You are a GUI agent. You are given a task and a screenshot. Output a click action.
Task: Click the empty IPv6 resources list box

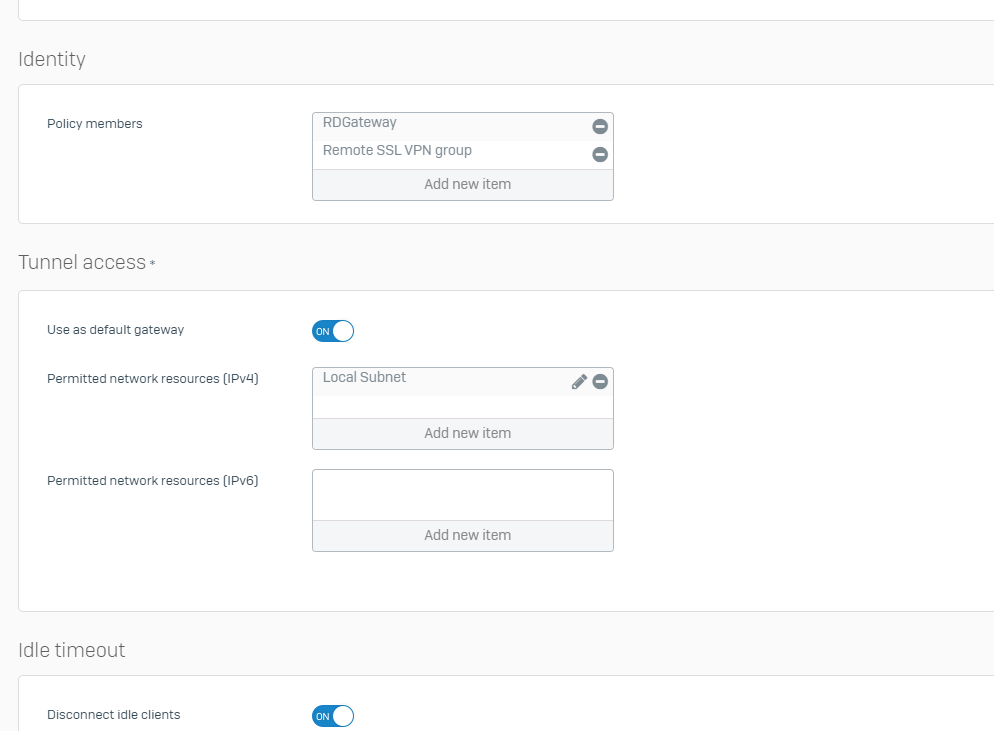463,495
